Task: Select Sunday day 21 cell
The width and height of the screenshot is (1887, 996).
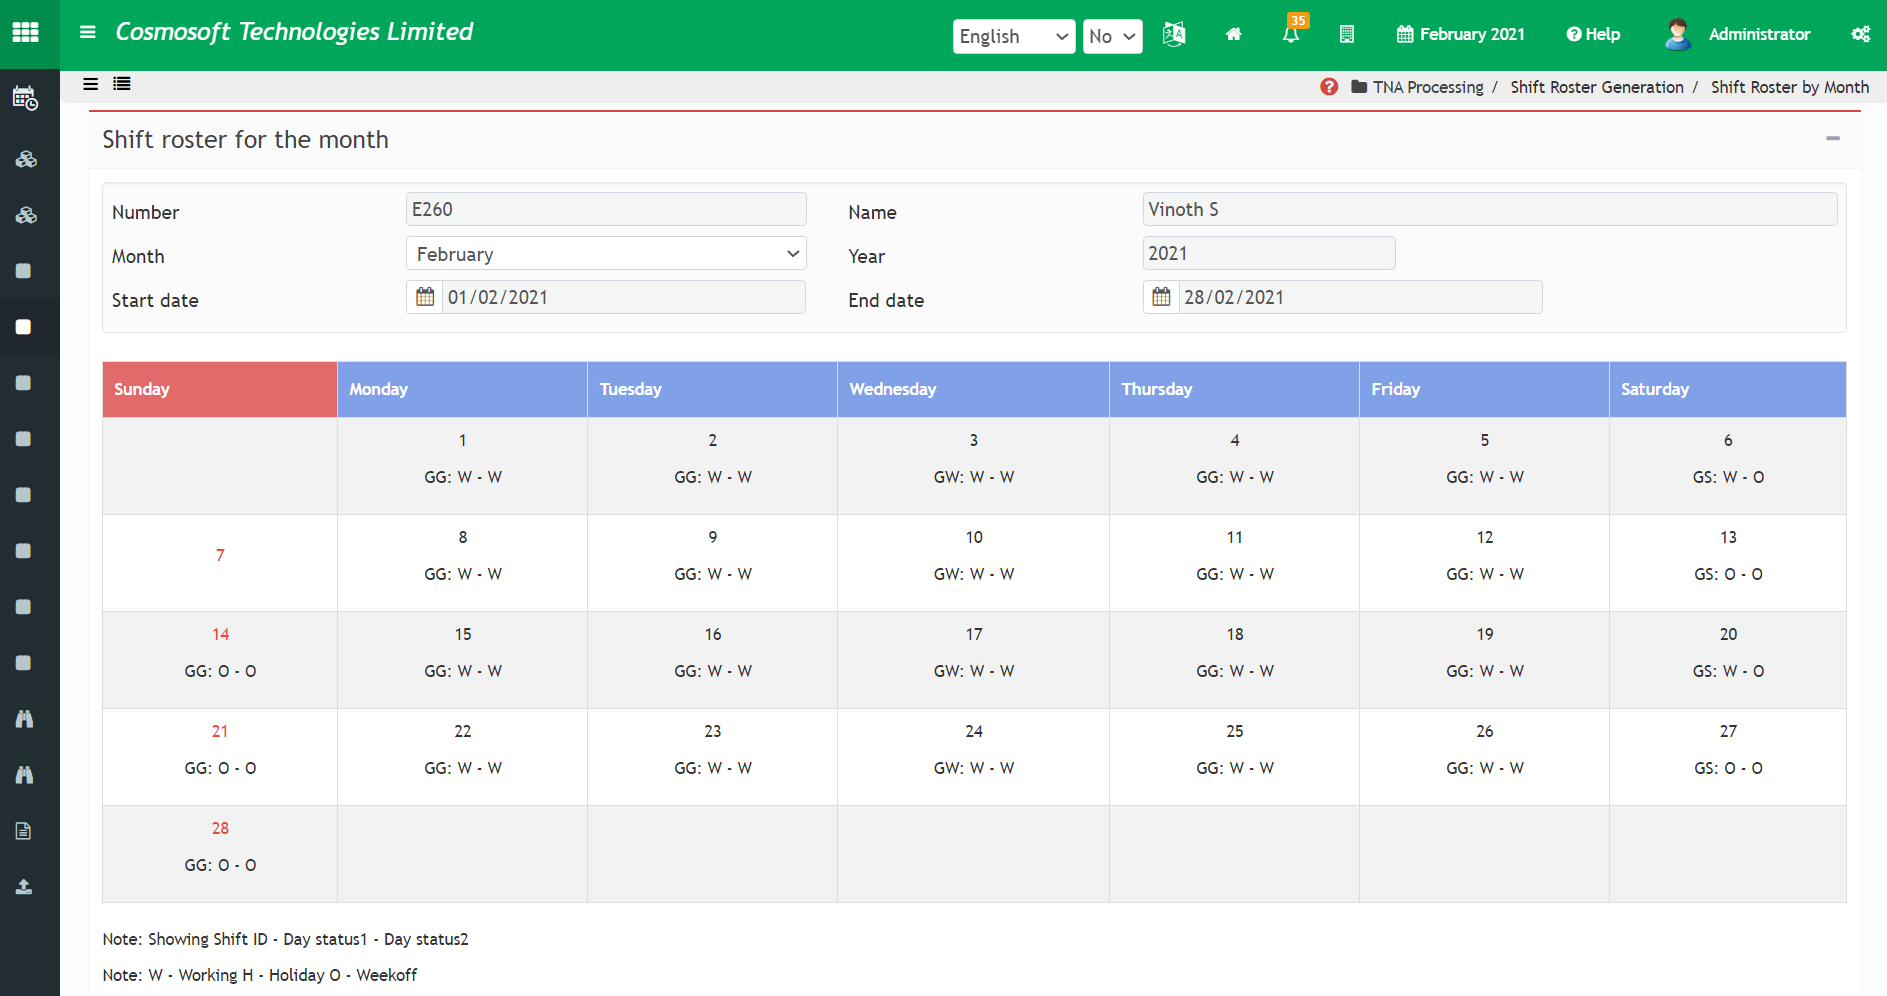Action: [x=220, y=757]
